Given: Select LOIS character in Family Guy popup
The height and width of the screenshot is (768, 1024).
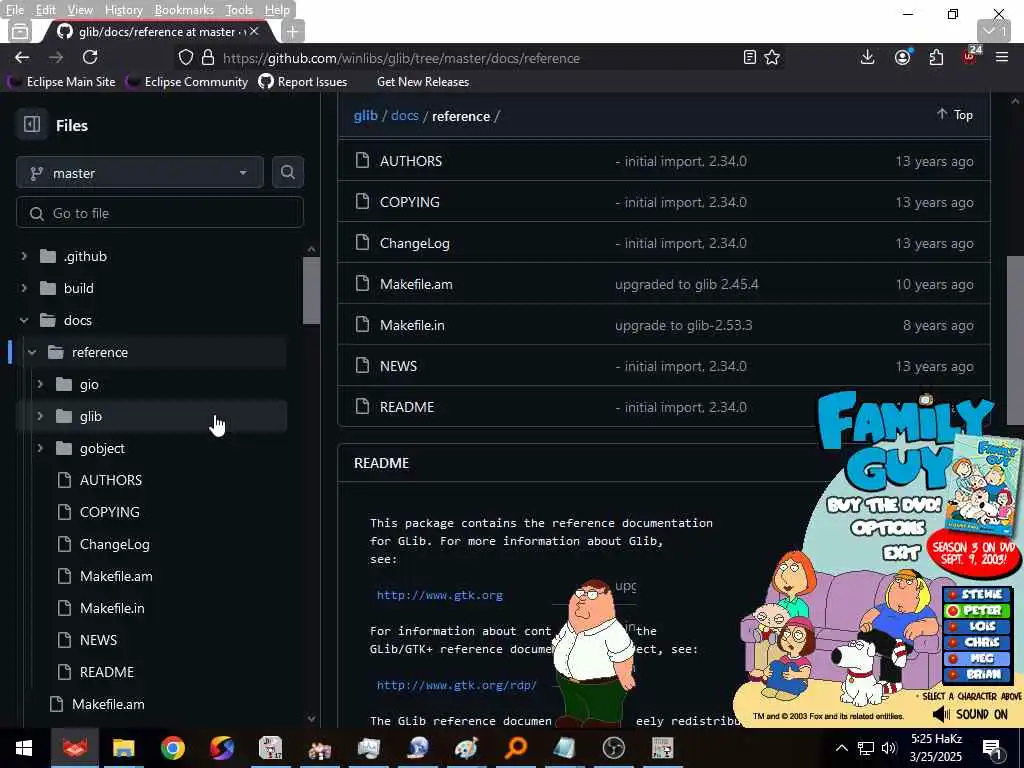Looking at the screenshot, I should (x=977, y=626).
